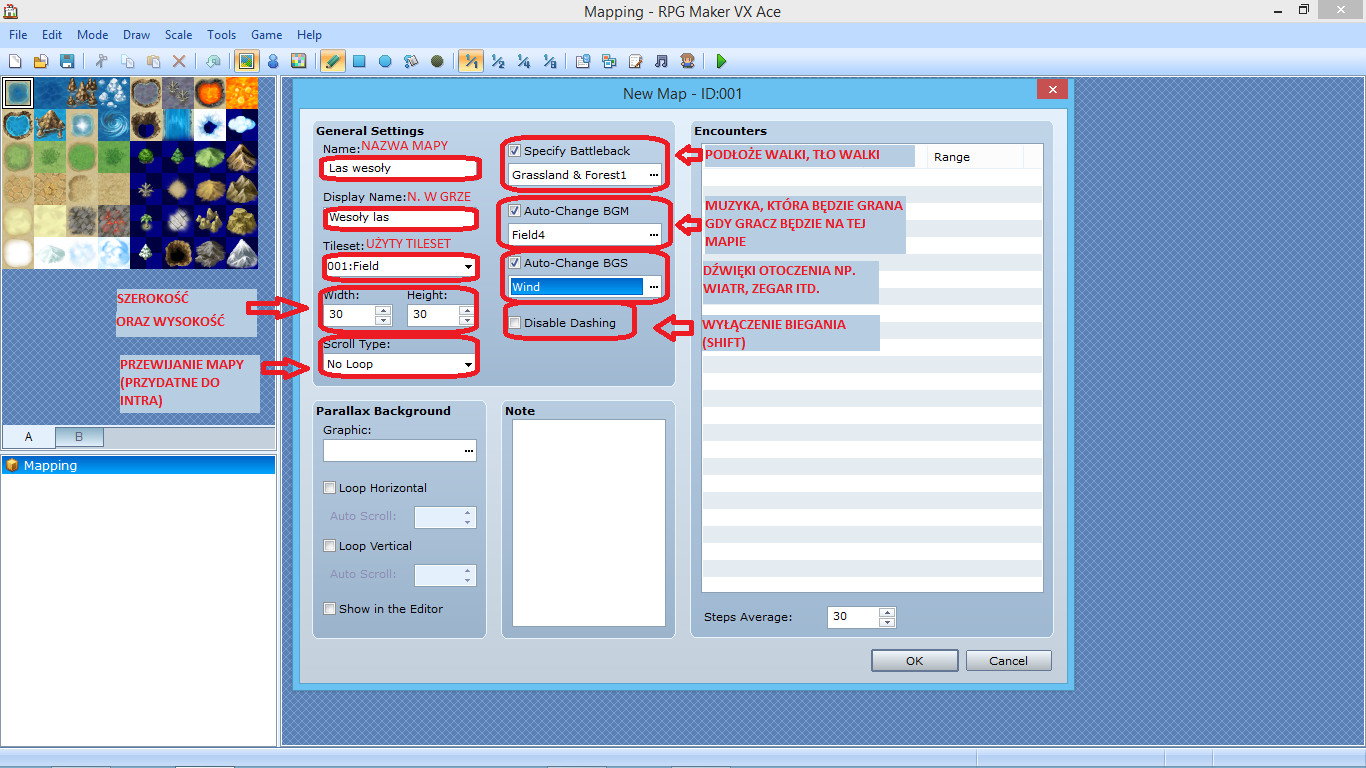1366x768 pixels.
Task: Undo the last action with arrow icon
Action: pos(213,61)
